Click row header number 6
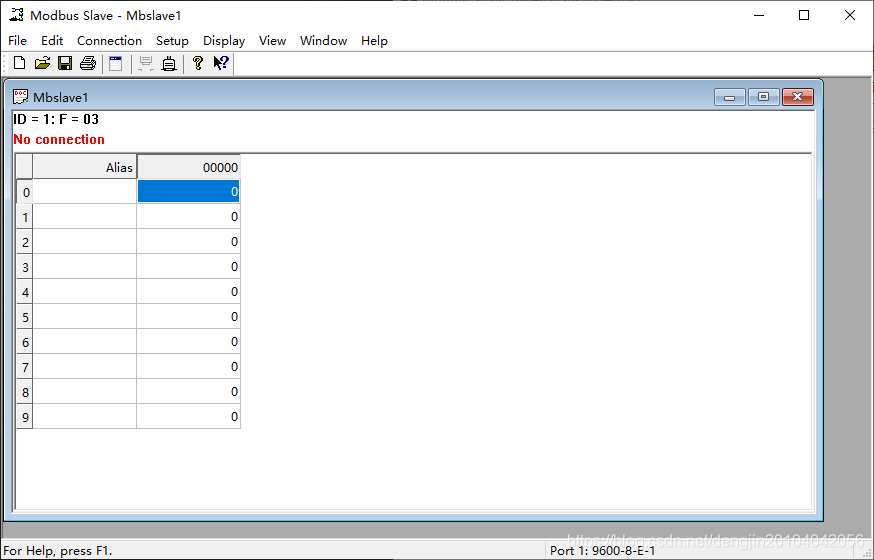 click(25, 342)
